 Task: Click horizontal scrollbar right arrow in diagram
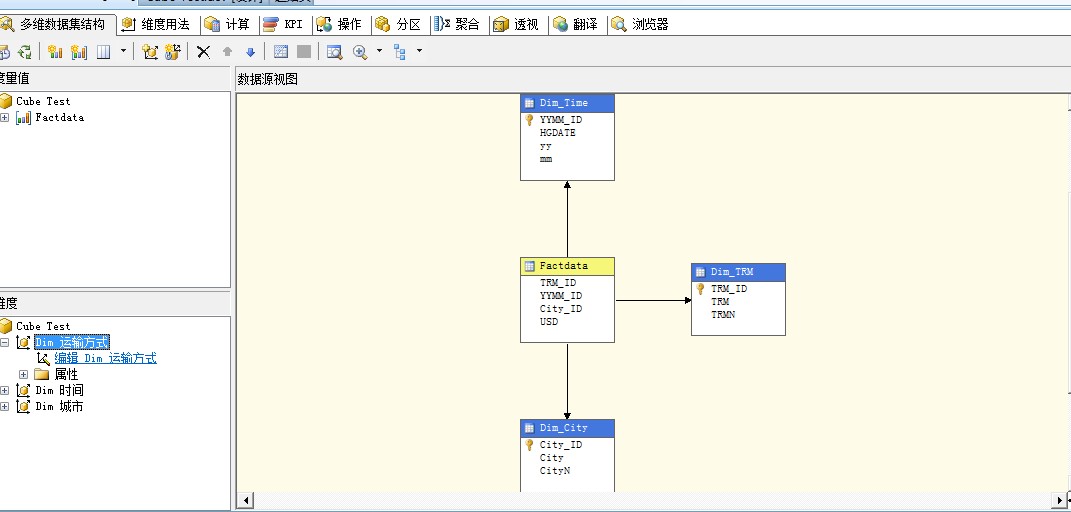1061,500
